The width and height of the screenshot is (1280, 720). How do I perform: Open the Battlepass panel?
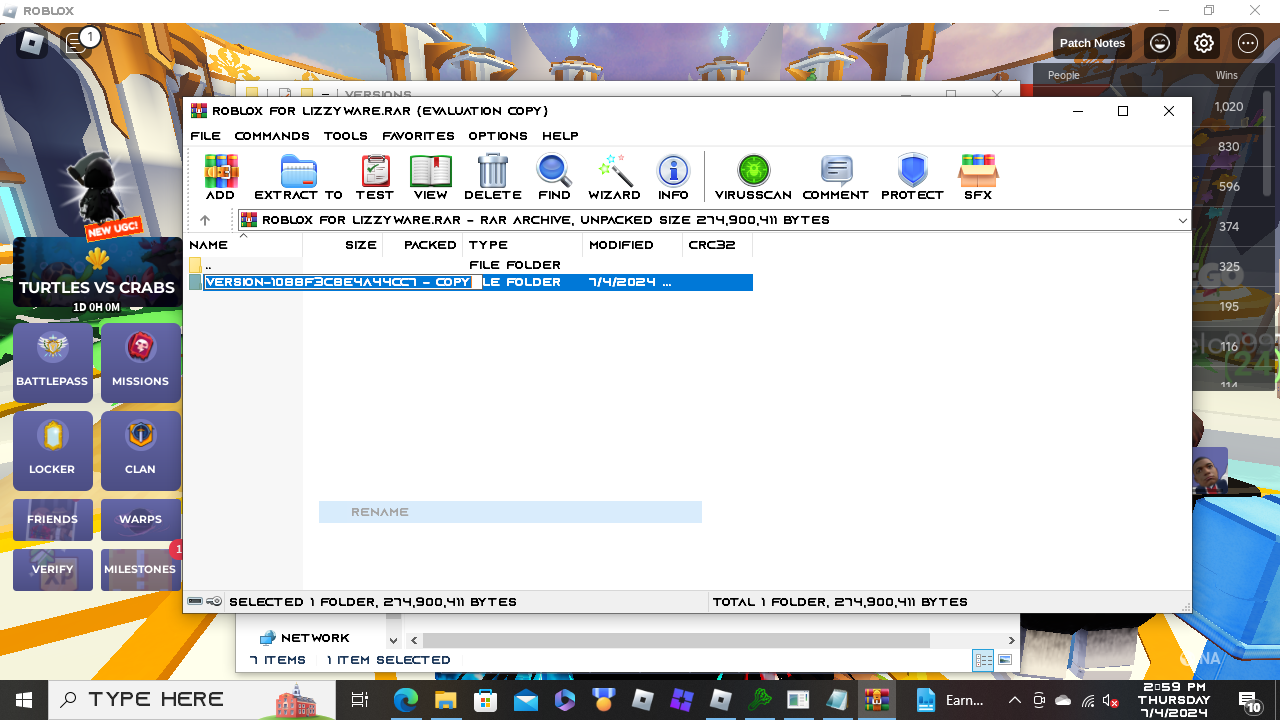point(52,362)
